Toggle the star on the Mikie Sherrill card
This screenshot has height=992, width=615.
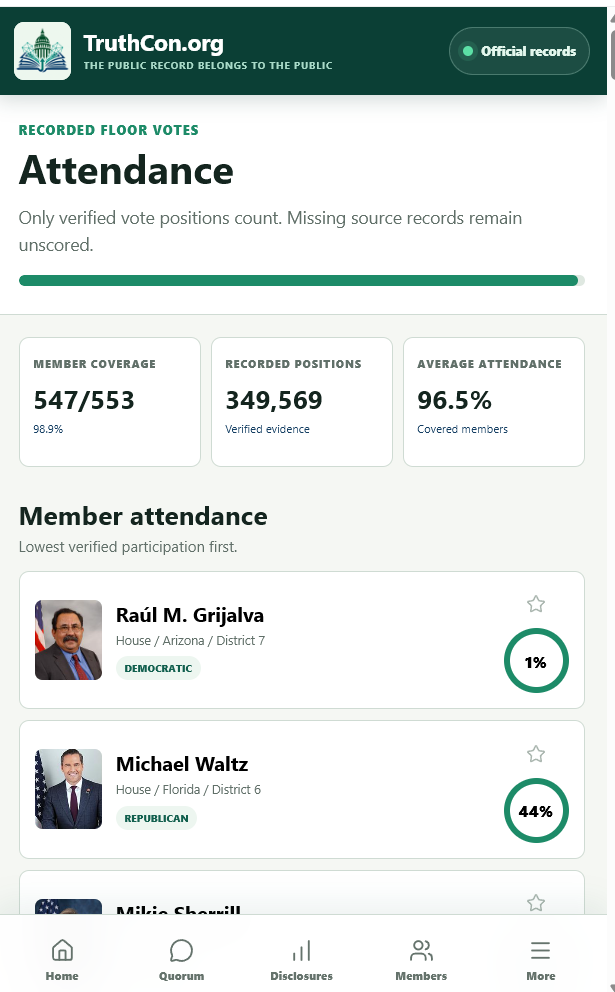pyautogui.click(x=536, y=903)
